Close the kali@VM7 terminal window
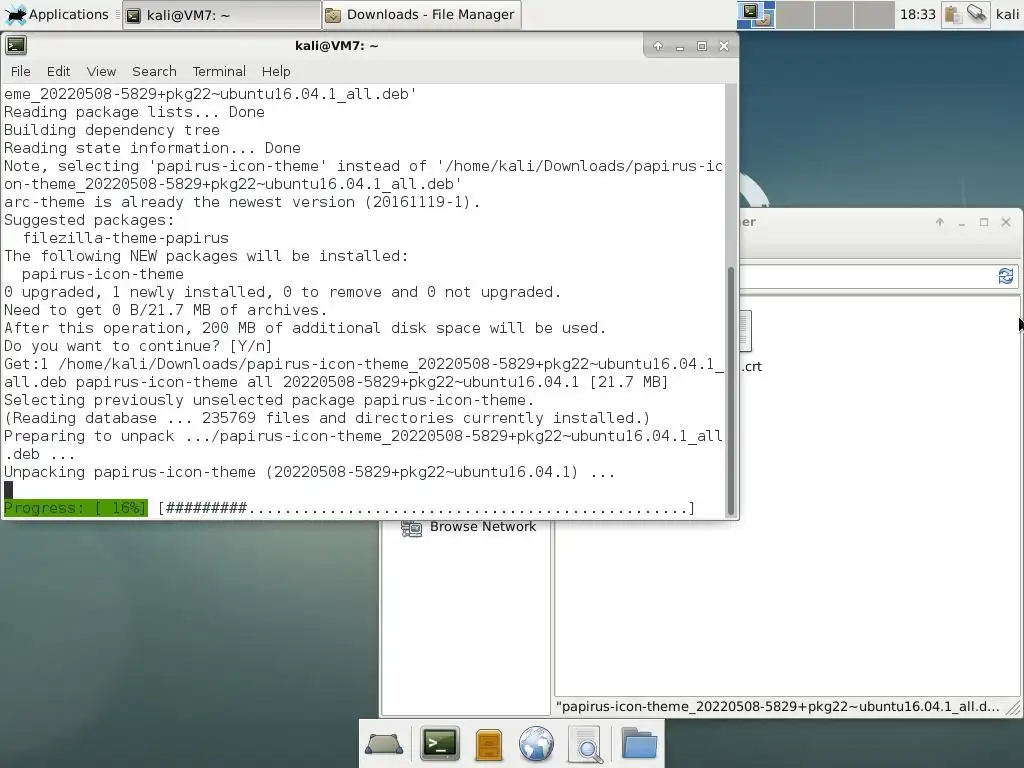 (724, 46)
